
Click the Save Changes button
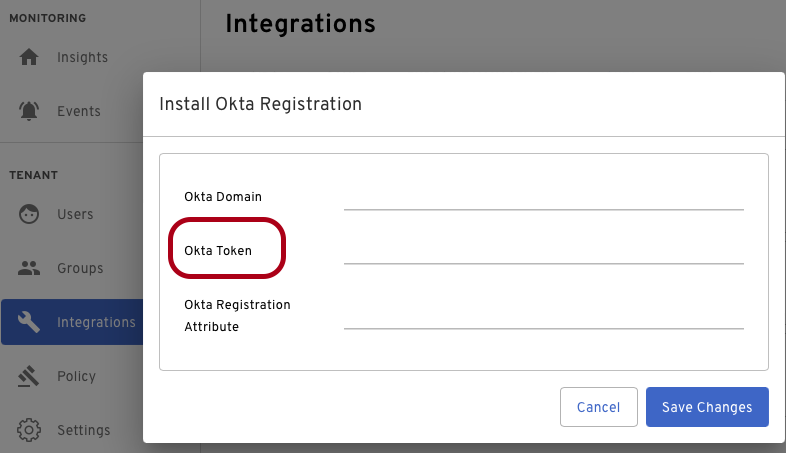tap(707, 407)
